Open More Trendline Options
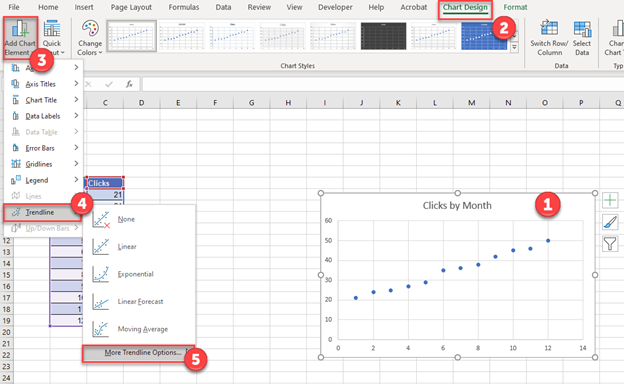624x384 pixels. tap(138, 353)
